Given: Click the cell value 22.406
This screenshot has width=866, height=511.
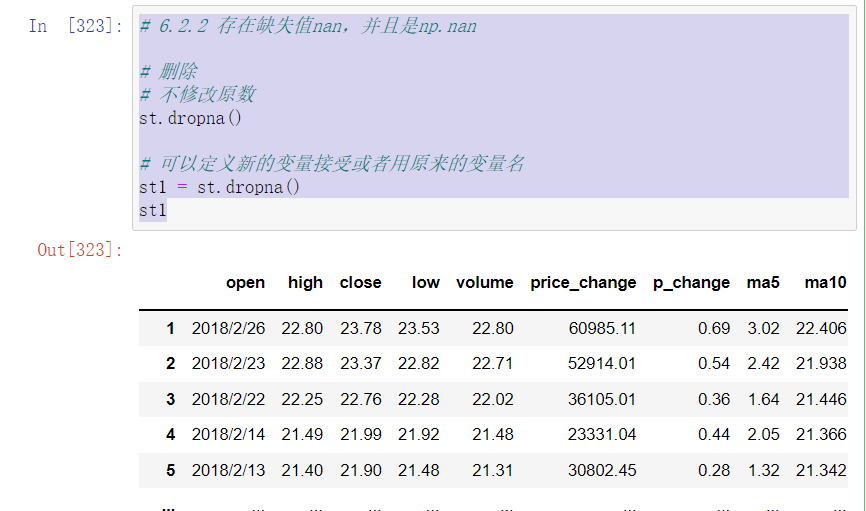Looking at the screenshot, I should pos(821,328).
